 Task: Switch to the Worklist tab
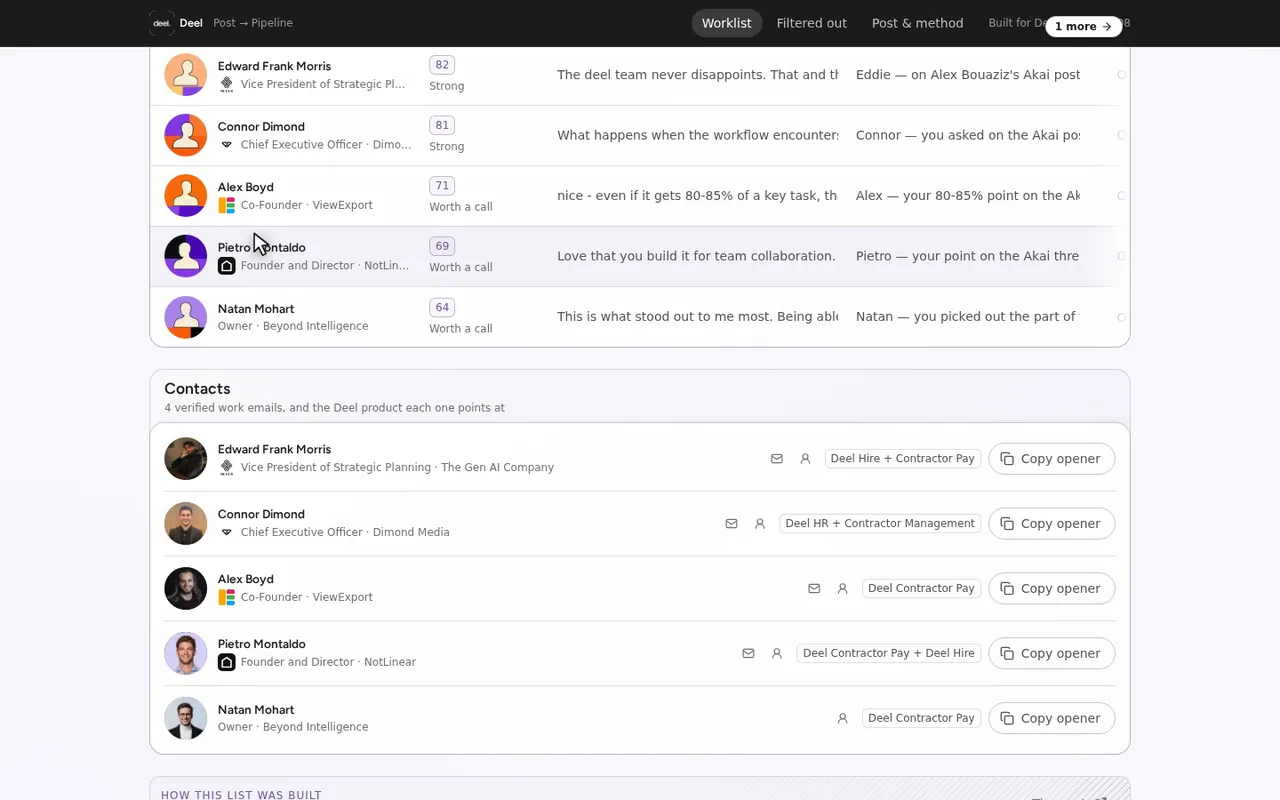point(727,23)
